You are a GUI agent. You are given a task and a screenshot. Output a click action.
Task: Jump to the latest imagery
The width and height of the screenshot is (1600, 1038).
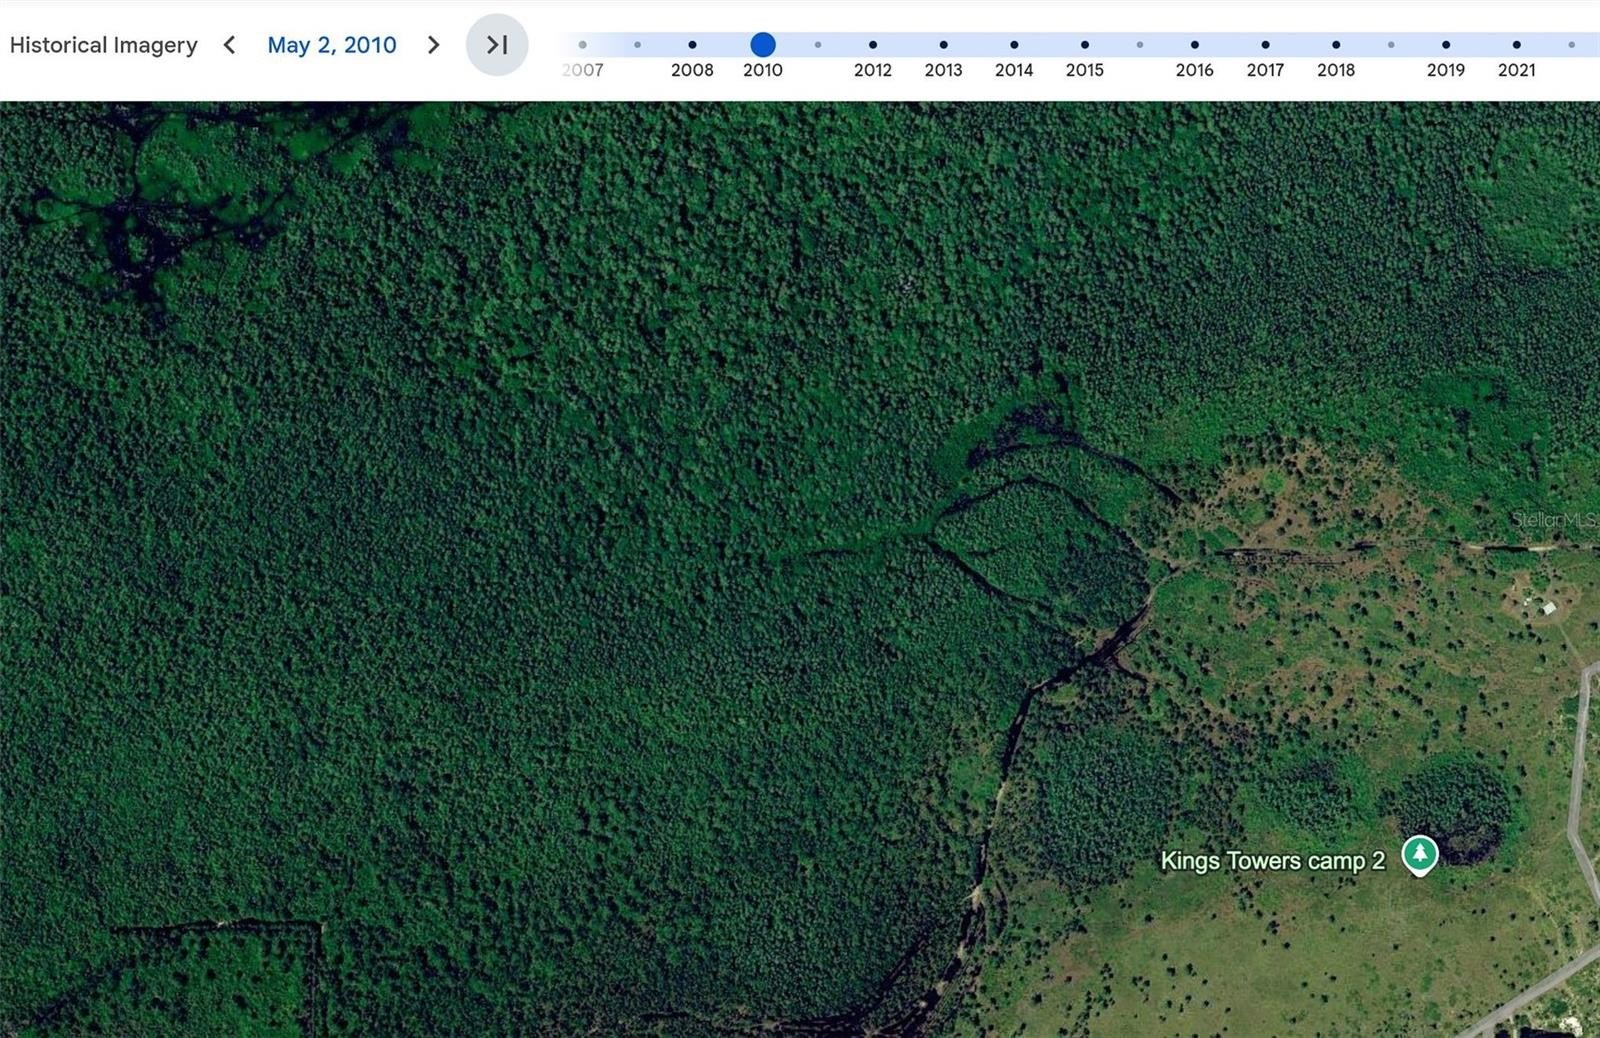(x=497, y=45)
